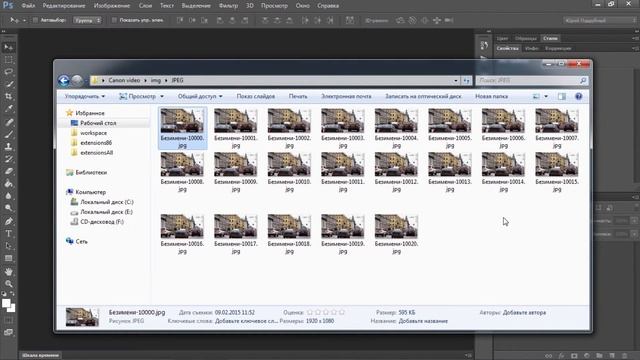
Task: Select the Crop tool
Action: (x=9, y=96)
